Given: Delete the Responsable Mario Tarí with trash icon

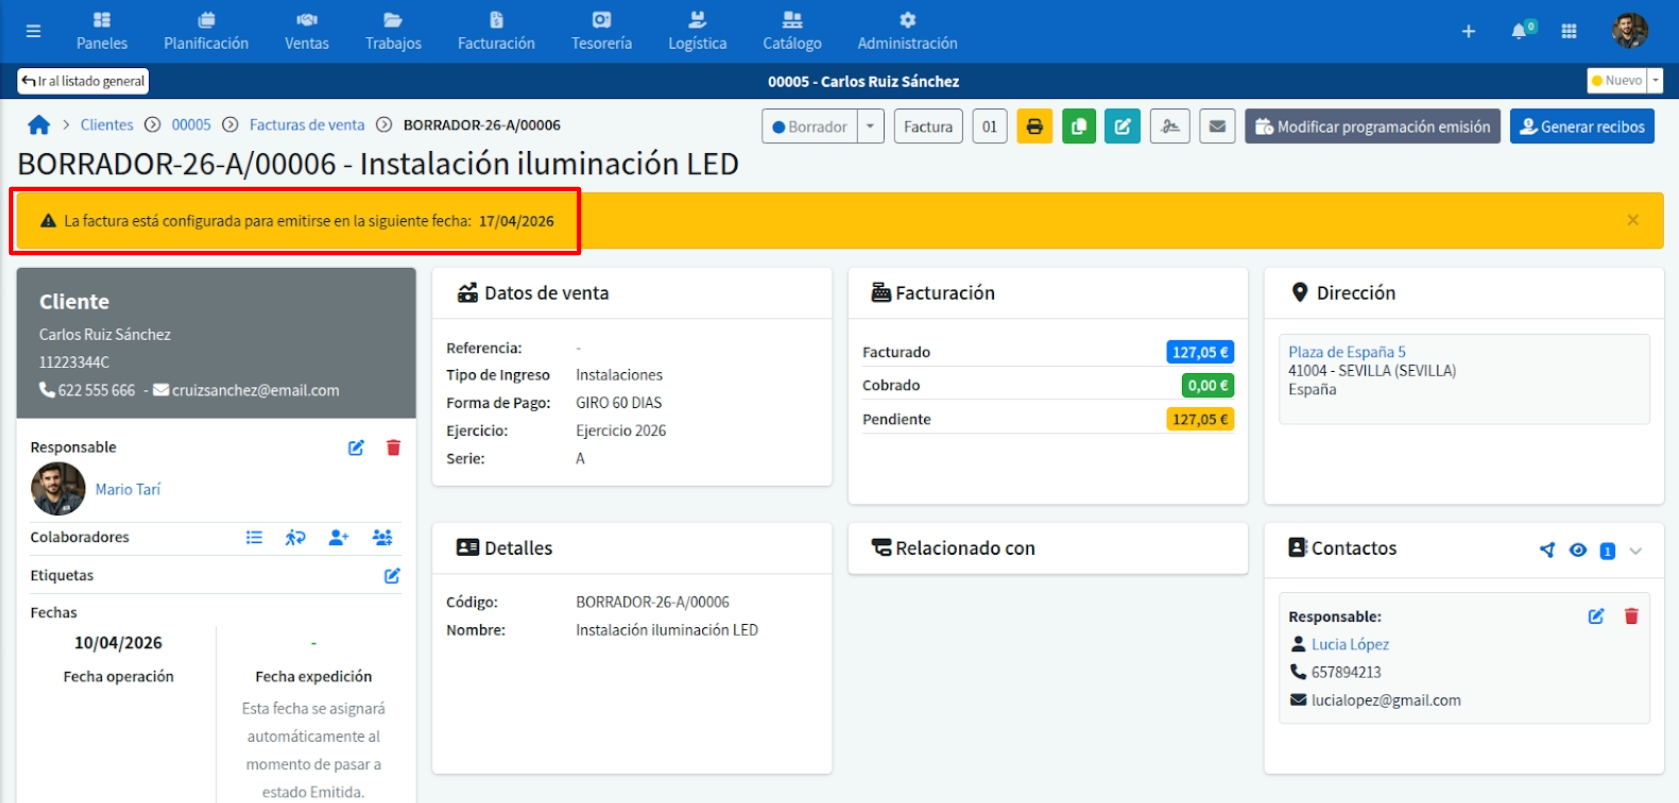Looking at the screenshot, I should pos(393,447).
